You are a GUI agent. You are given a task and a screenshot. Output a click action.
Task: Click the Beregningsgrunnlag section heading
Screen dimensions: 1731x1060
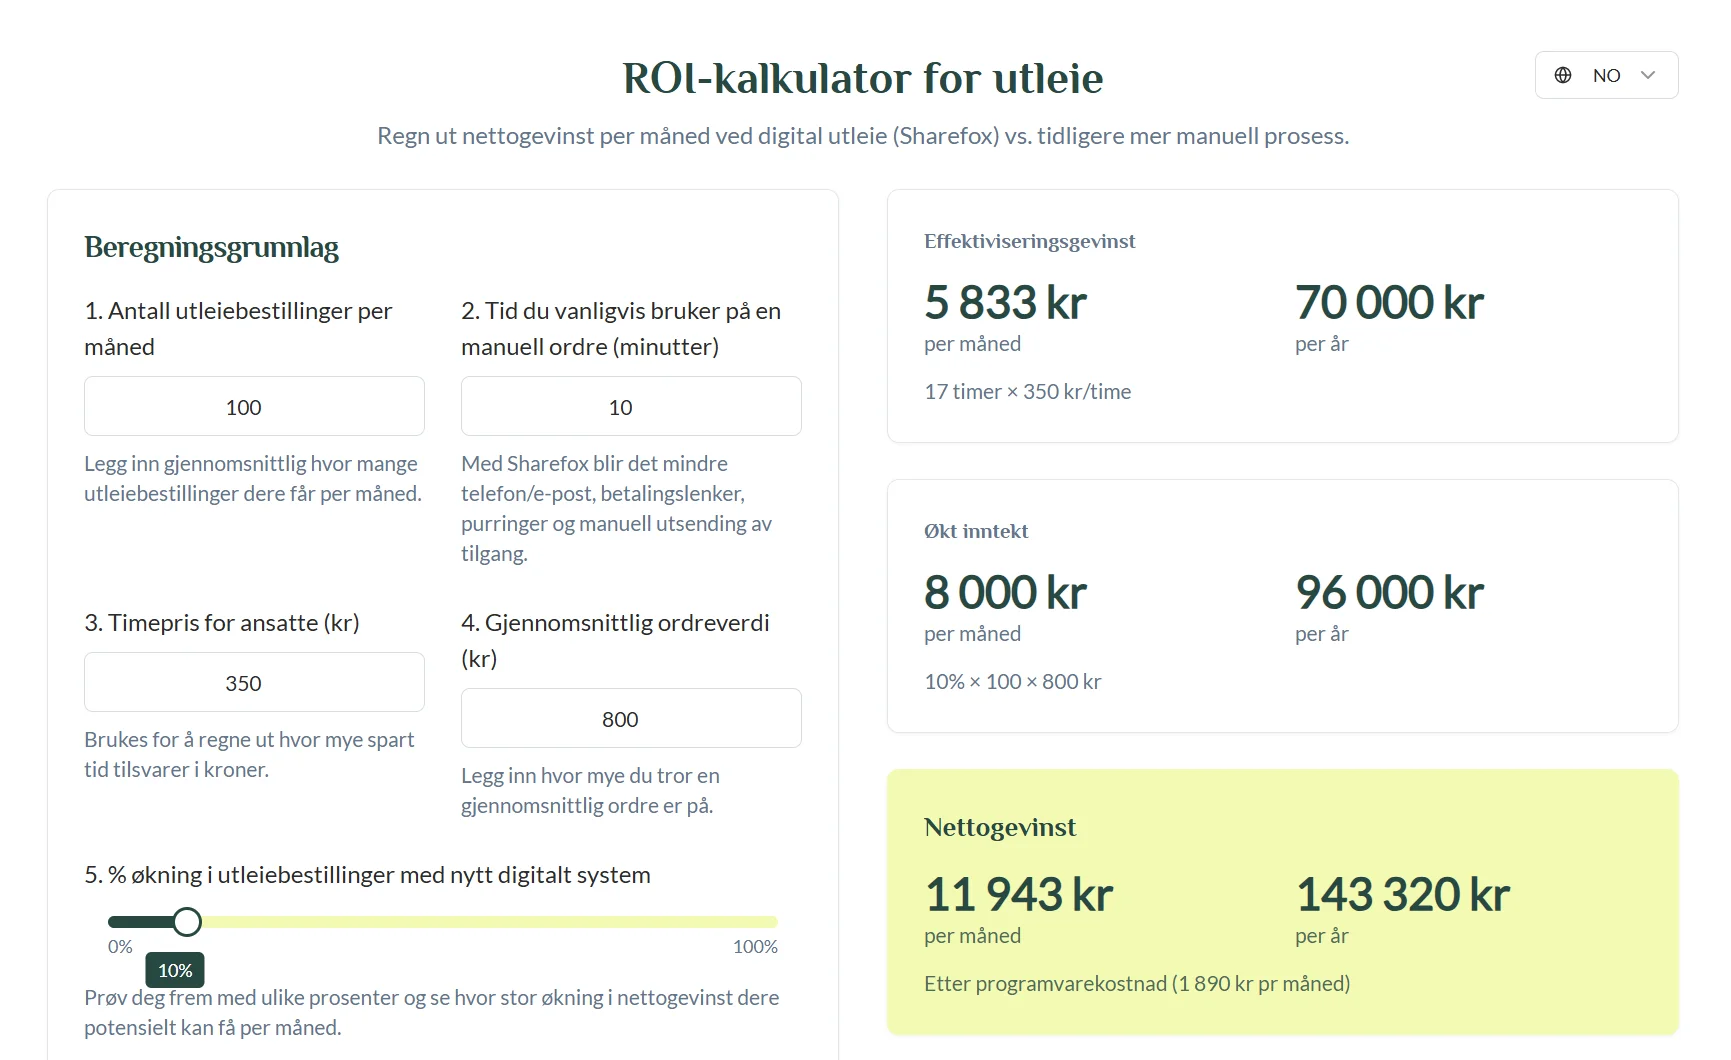(x=211, y=247)
